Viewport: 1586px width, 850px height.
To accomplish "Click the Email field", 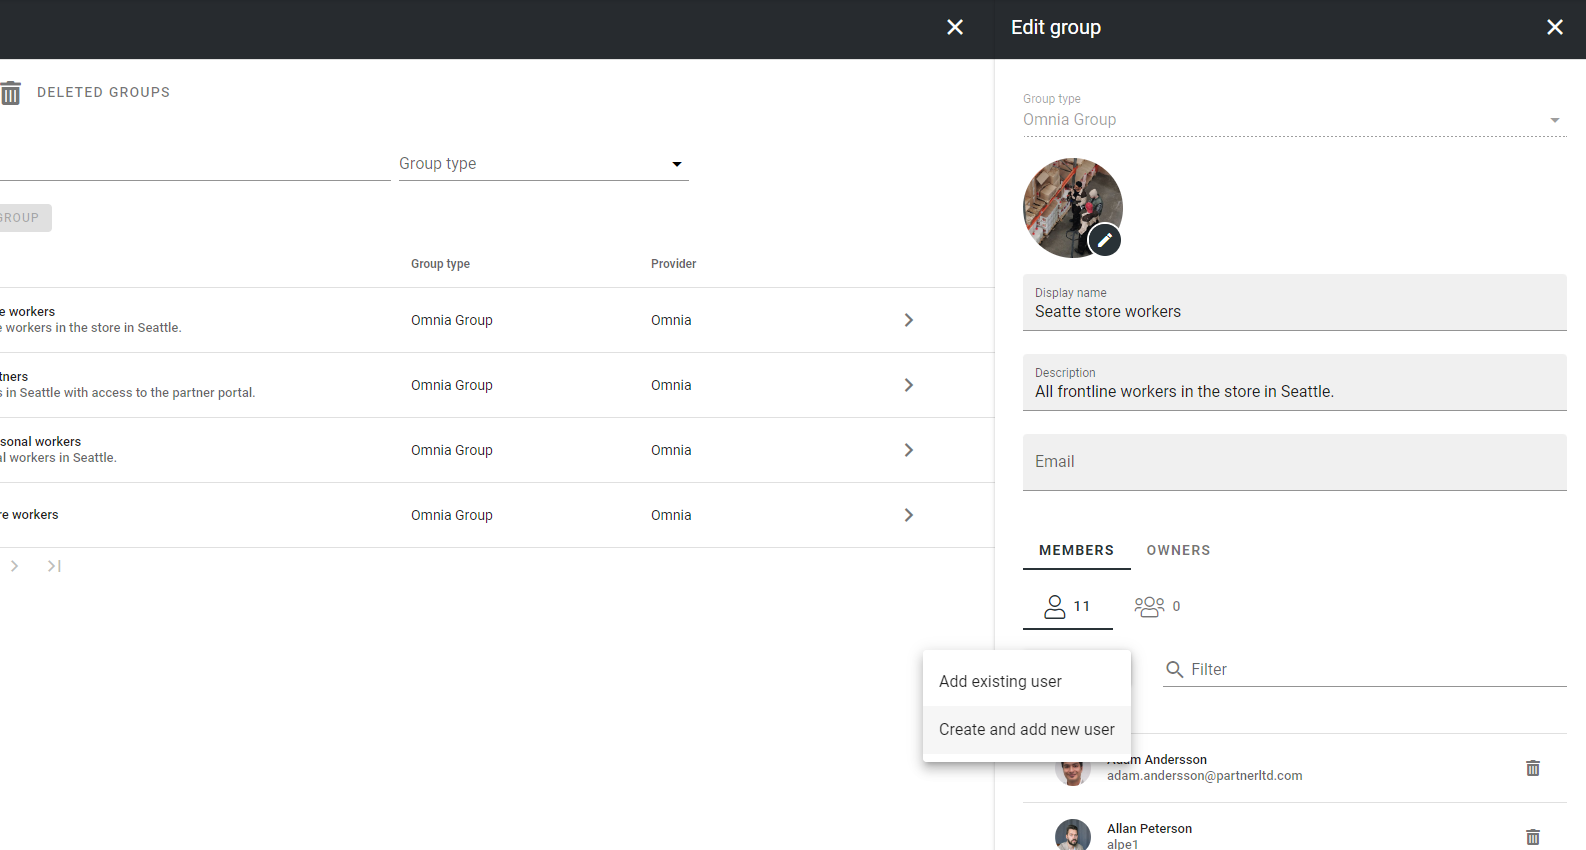I will 1294,462.
